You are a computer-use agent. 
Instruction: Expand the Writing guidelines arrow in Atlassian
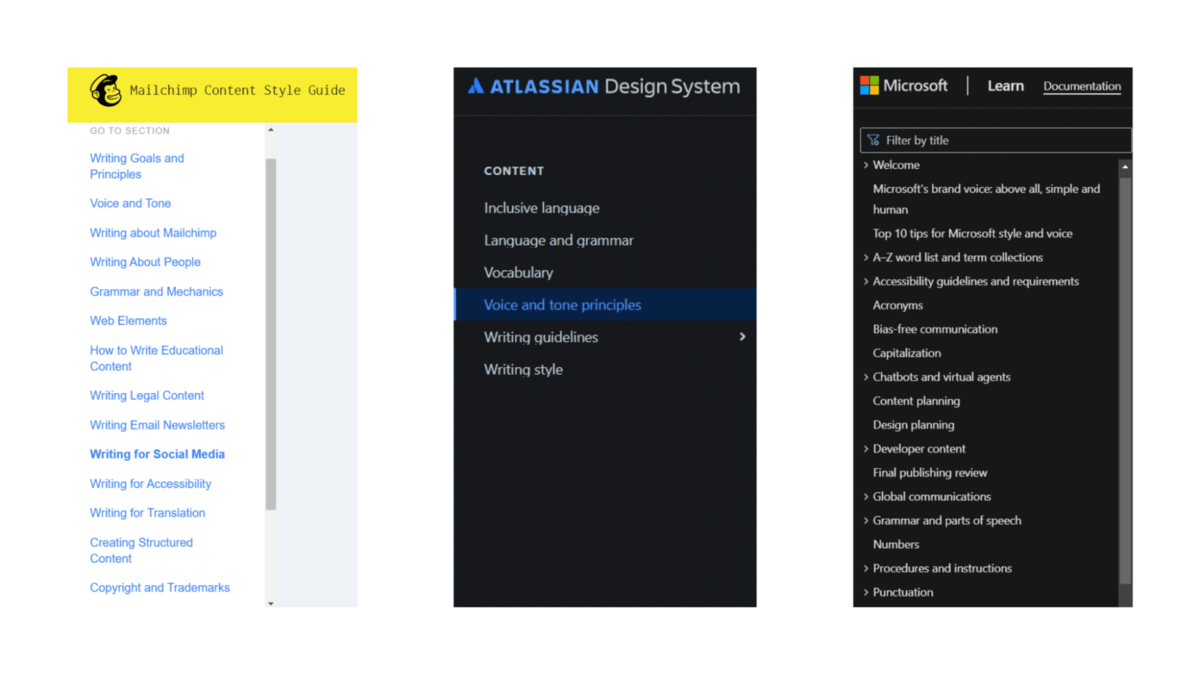coord(742,337)
